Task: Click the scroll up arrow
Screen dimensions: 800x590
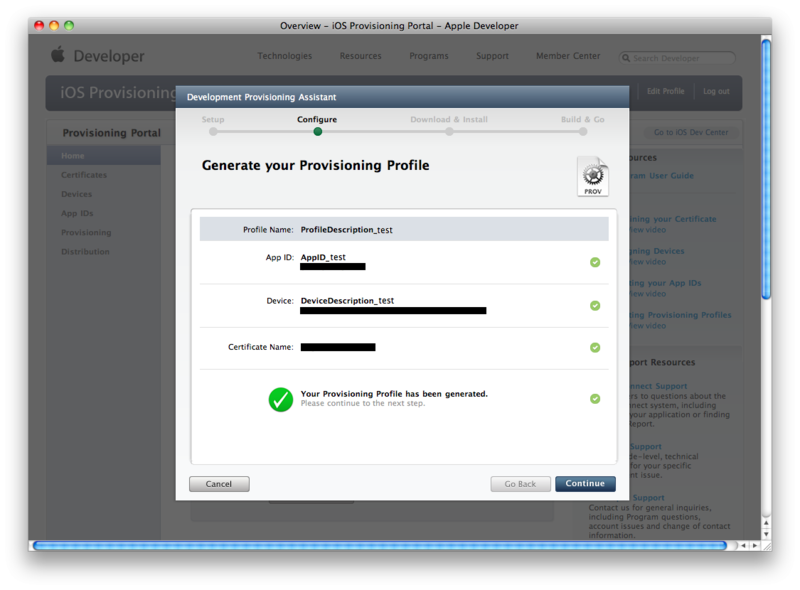Action: coord(766,523)
